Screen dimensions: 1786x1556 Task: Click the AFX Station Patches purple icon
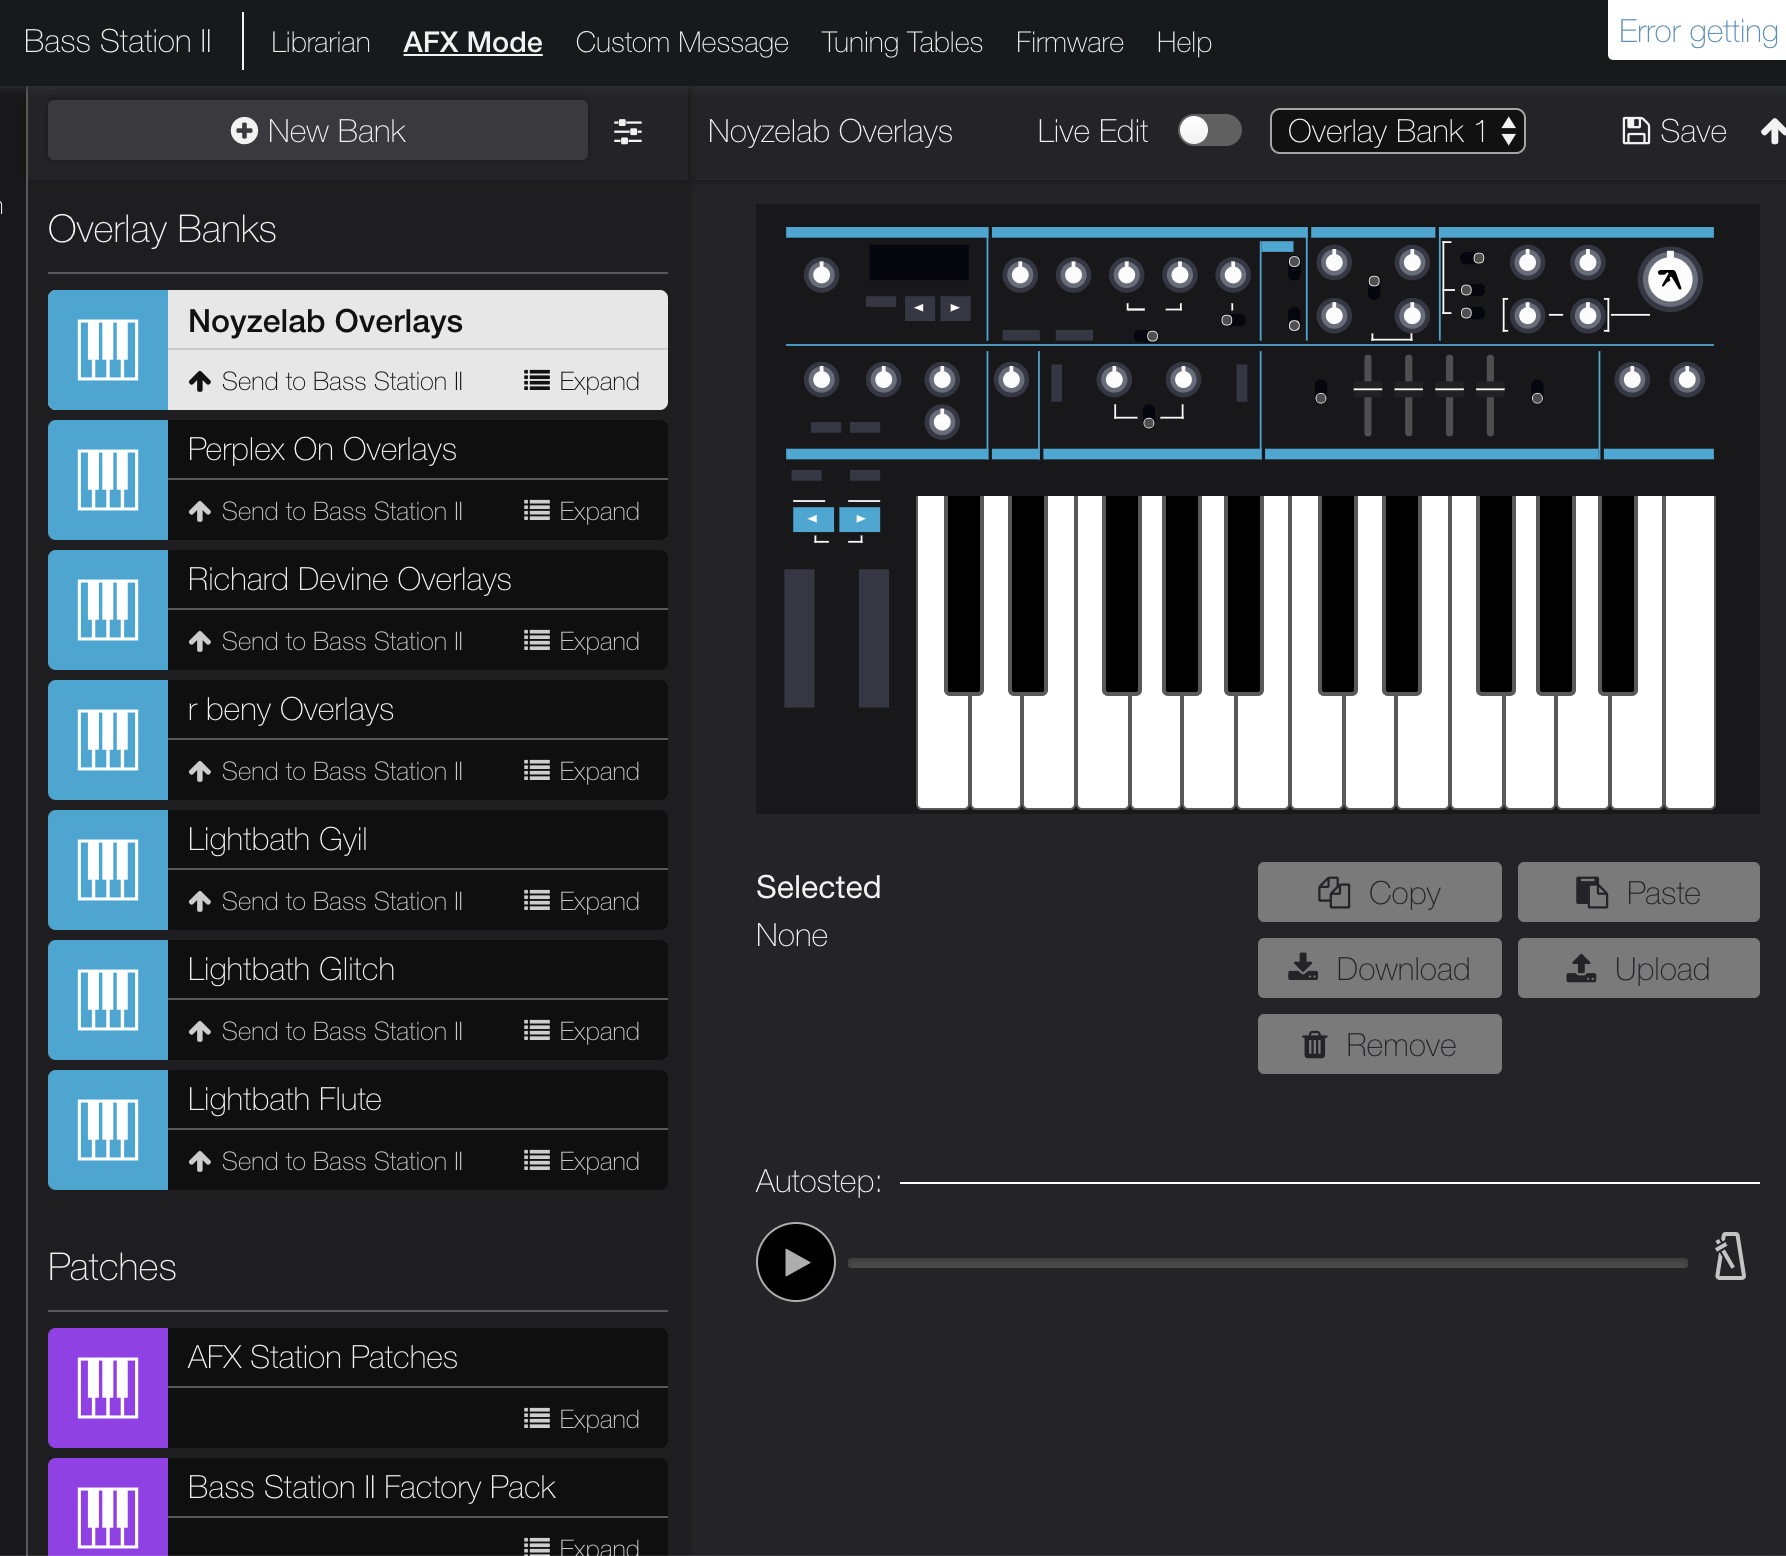pos(108,1388)
